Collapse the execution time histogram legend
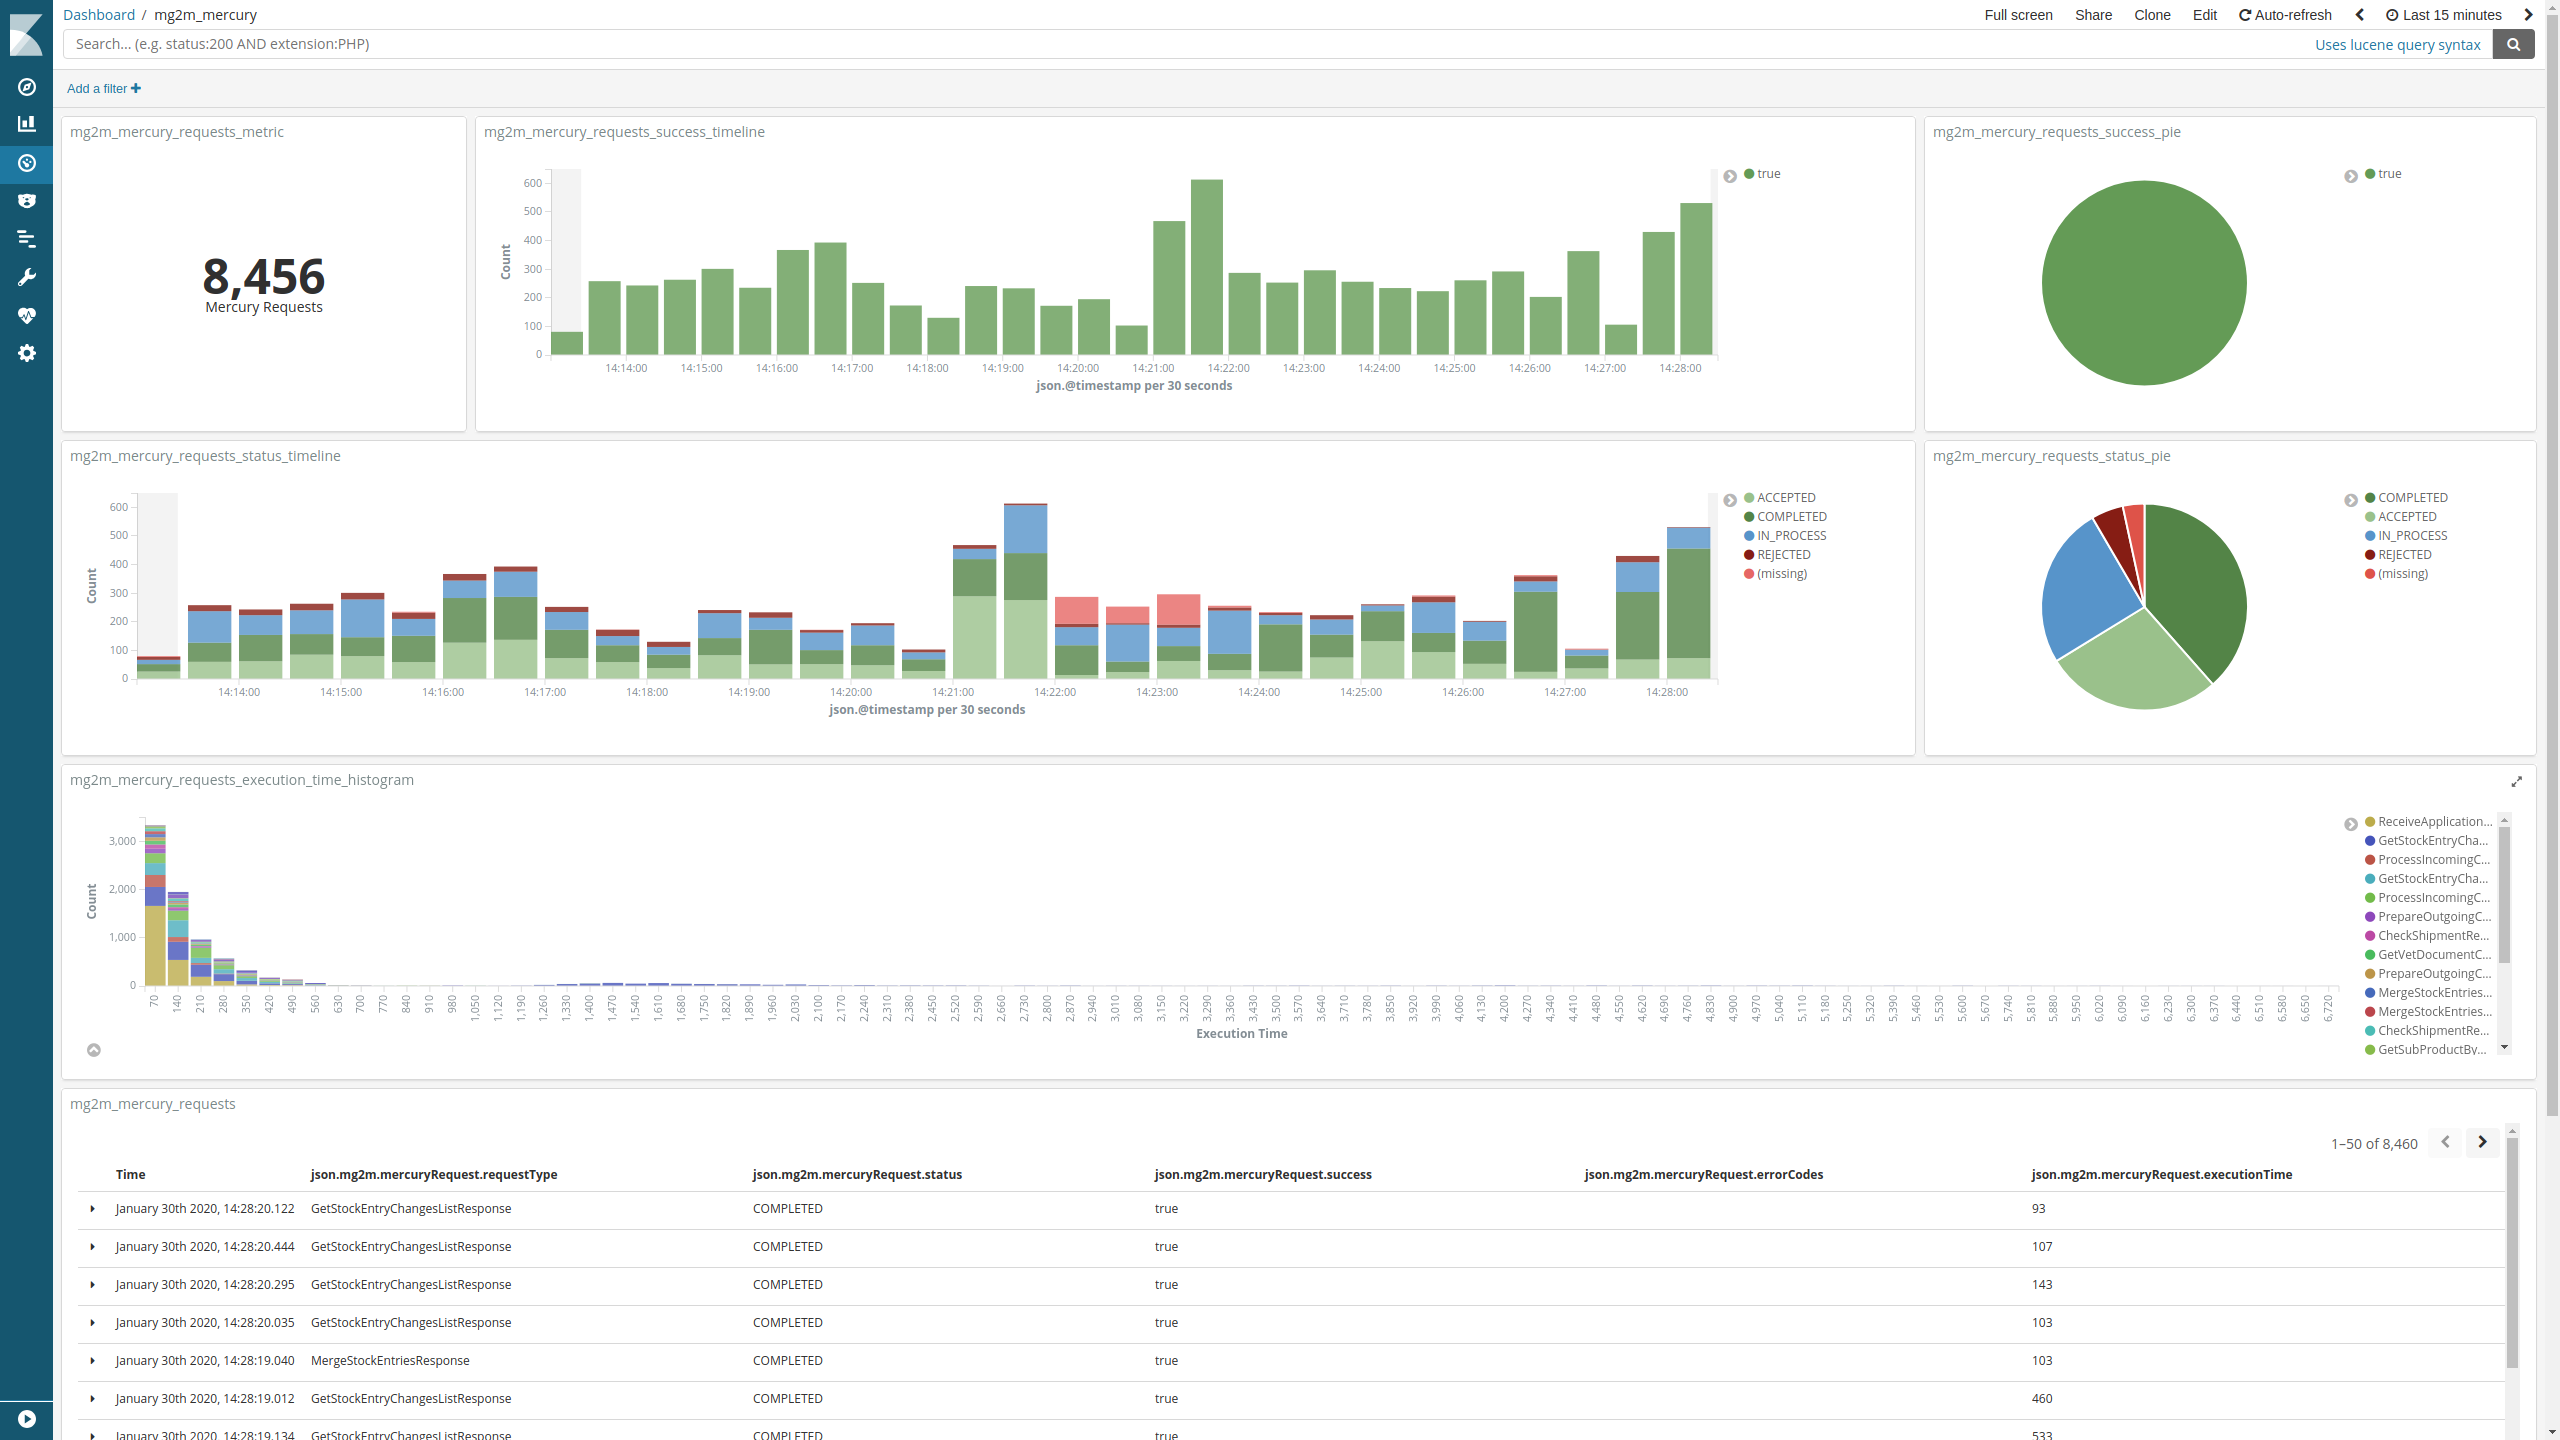 (x=2349, y=824)
